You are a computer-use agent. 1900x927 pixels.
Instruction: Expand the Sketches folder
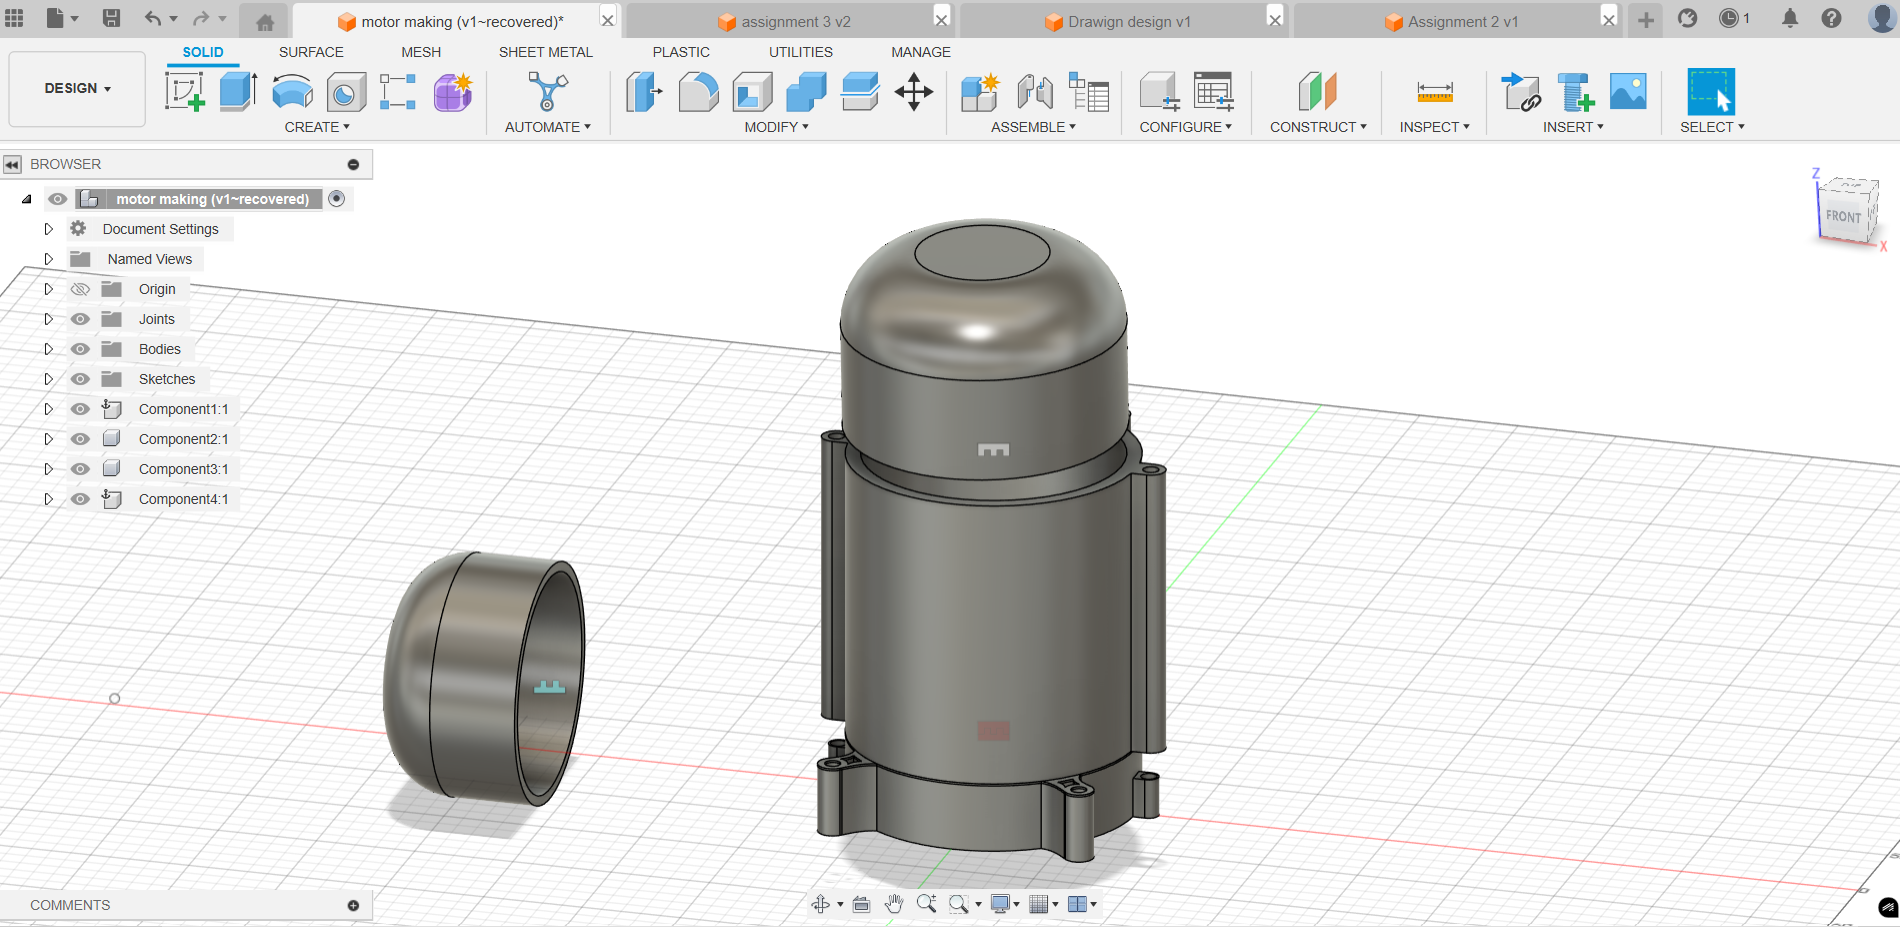[48, 378]
